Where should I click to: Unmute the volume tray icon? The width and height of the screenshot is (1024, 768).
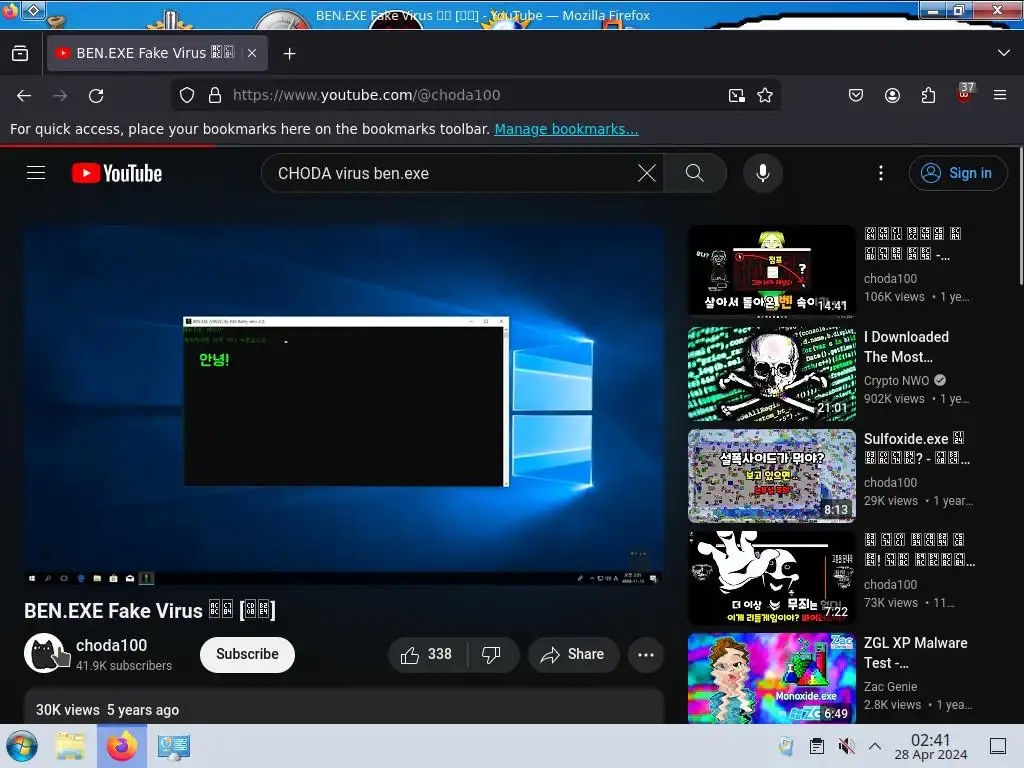(x=846, y=746)
